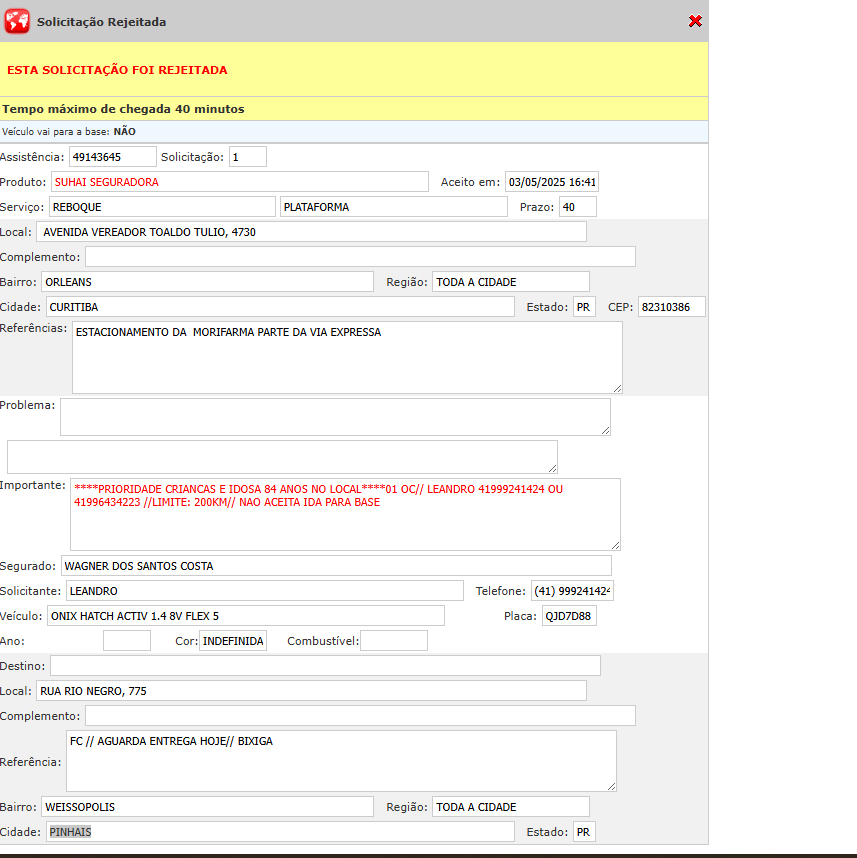Click the Serviço field containing REBOQUE

161,207
